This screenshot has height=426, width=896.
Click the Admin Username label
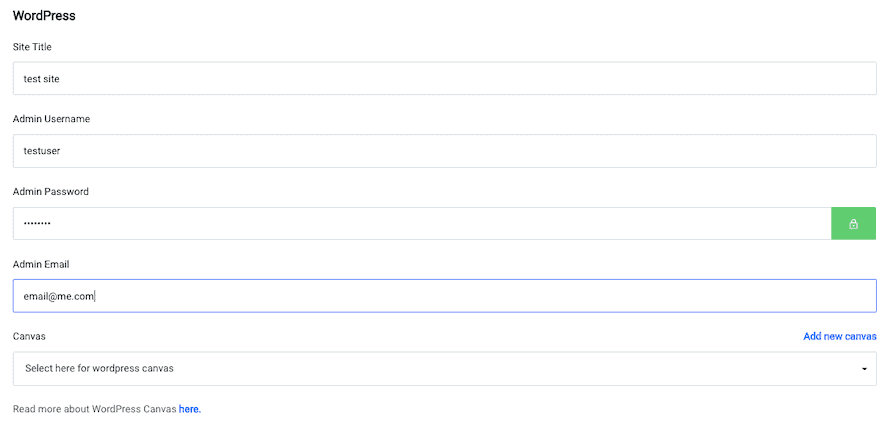point(51,119)
